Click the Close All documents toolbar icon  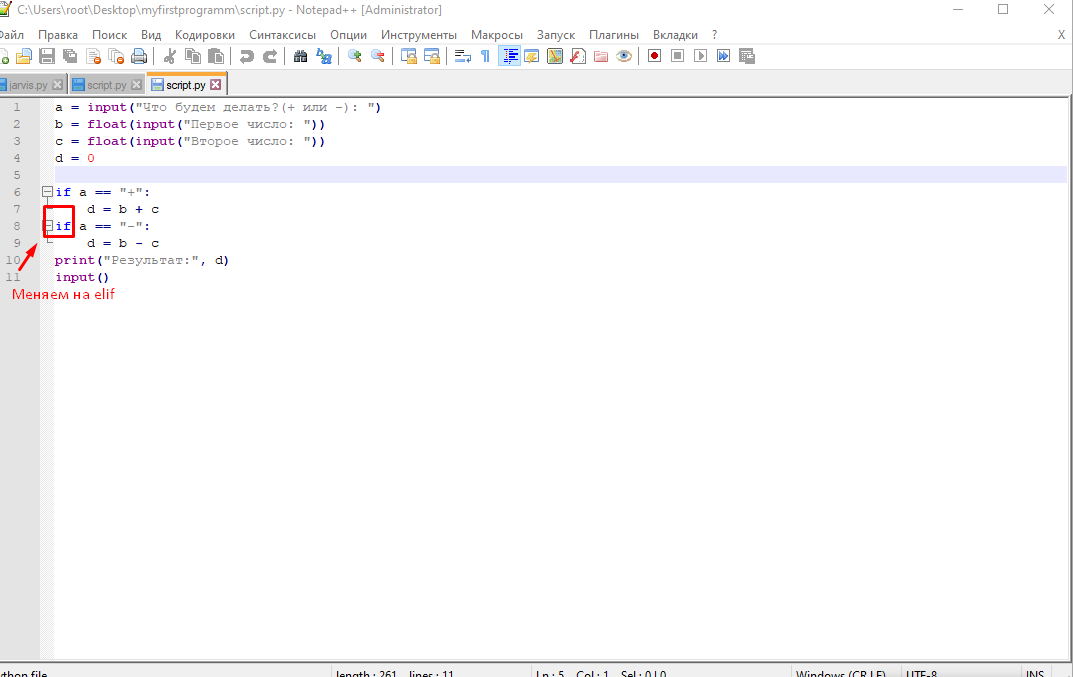(116, 56)
